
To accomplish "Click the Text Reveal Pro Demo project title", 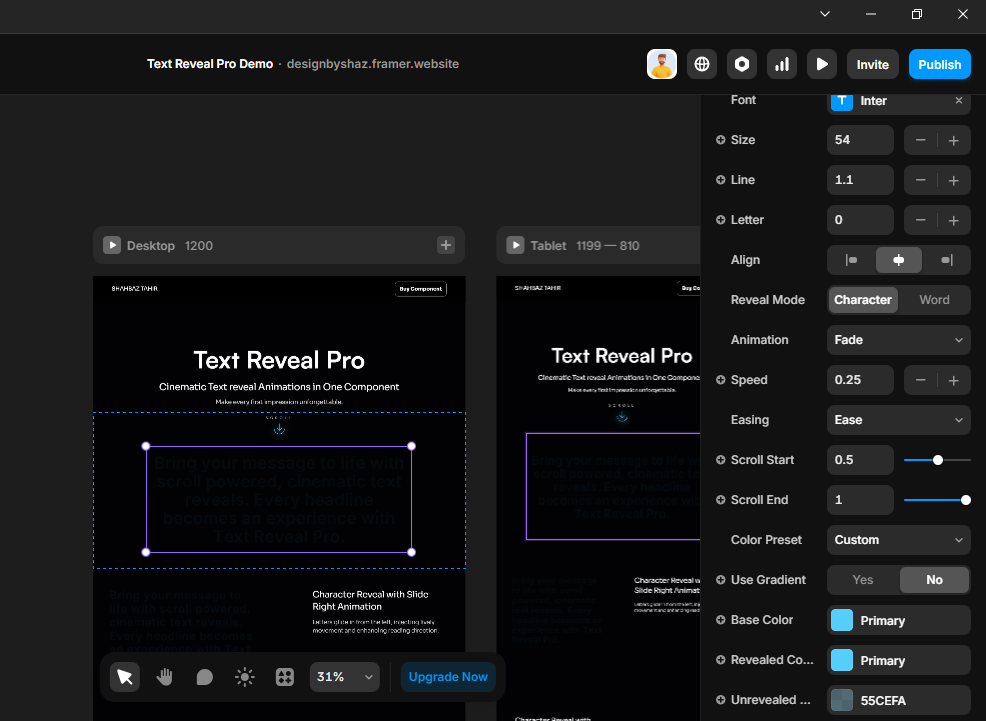I will point(210,64).
